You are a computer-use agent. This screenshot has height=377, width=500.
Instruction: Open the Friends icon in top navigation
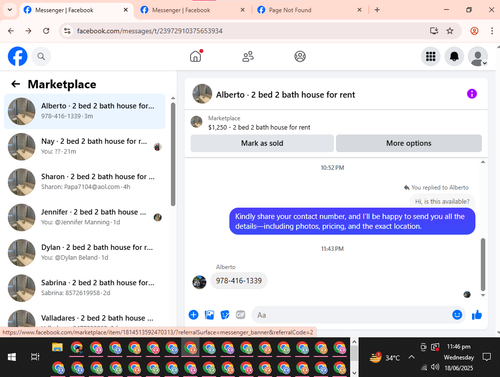pos(248,56)
